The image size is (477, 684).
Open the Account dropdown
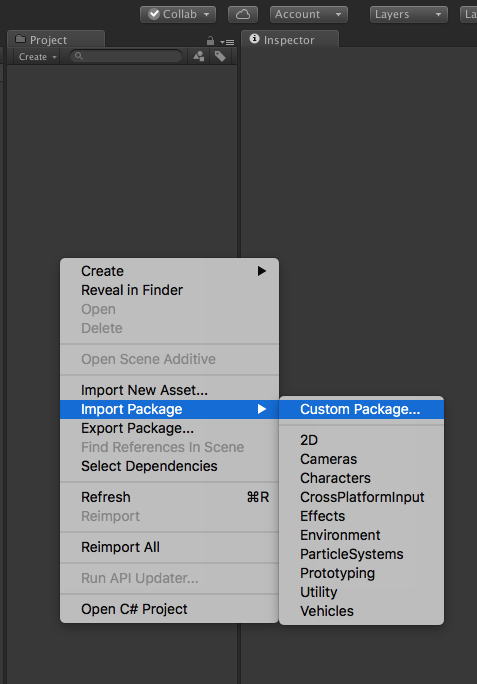point(309,14)
